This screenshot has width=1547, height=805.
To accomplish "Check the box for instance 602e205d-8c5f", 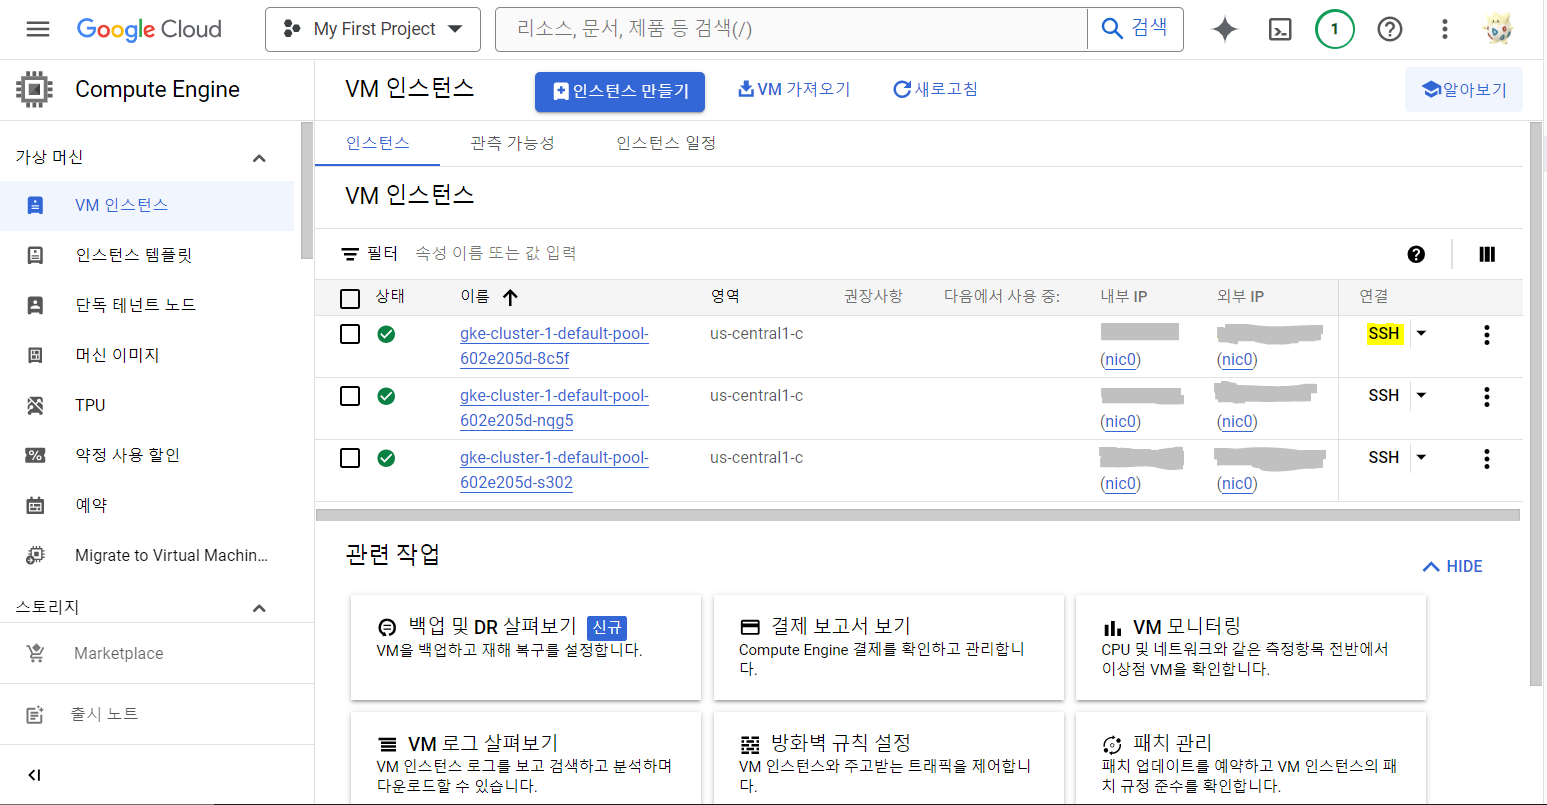I will click(350, 334).
